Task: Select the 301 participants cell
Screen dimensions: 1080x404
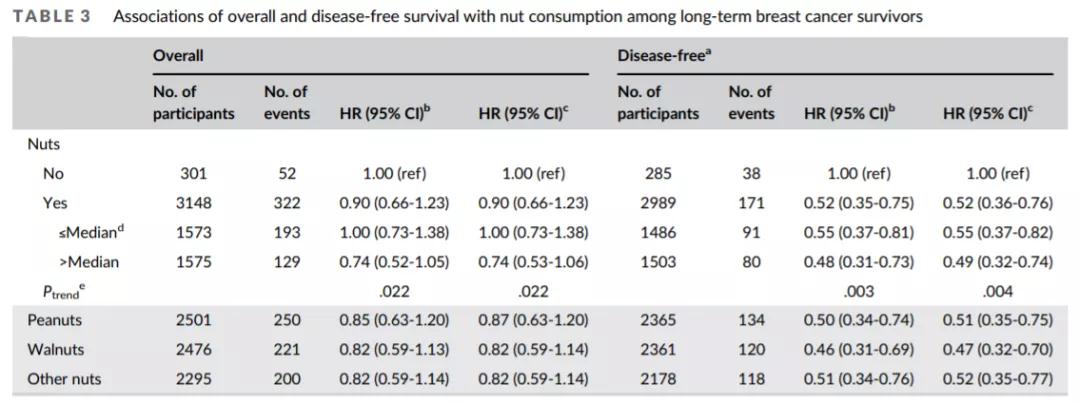Action: [193, 173]
